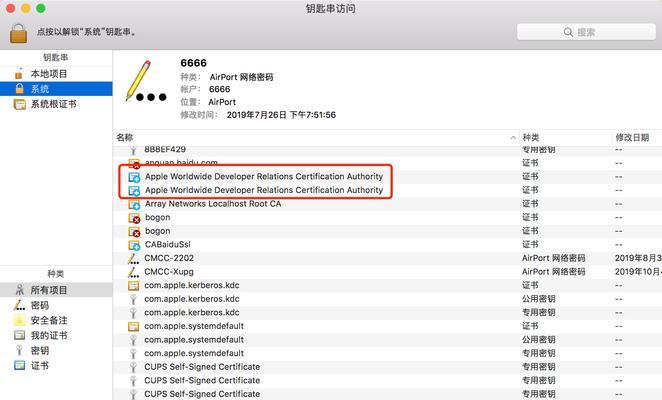Select the CMCC-Xupg network password entry
Screen dimensions: 662x400
[387, 272]
